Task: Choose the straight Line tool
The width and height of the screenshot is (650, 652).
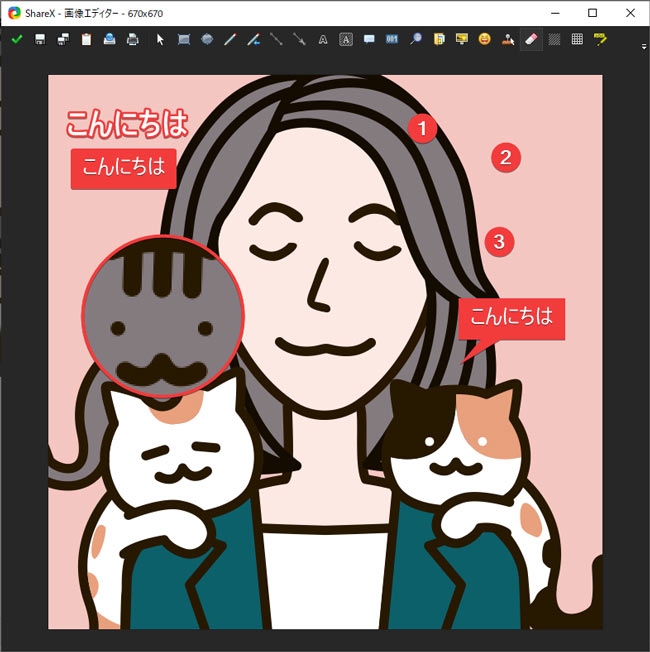Action: coord(276,40)
